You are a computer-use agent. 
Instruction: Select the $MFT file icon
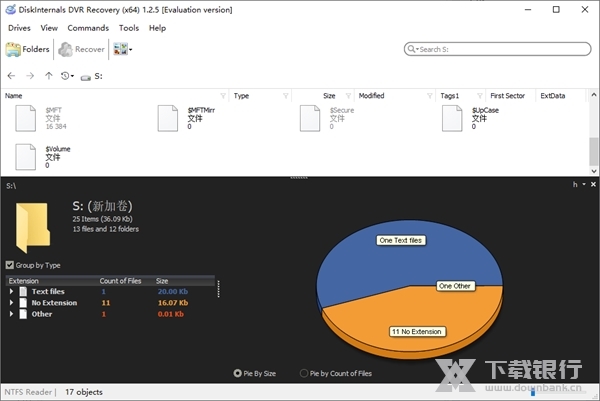click(28, 118)
